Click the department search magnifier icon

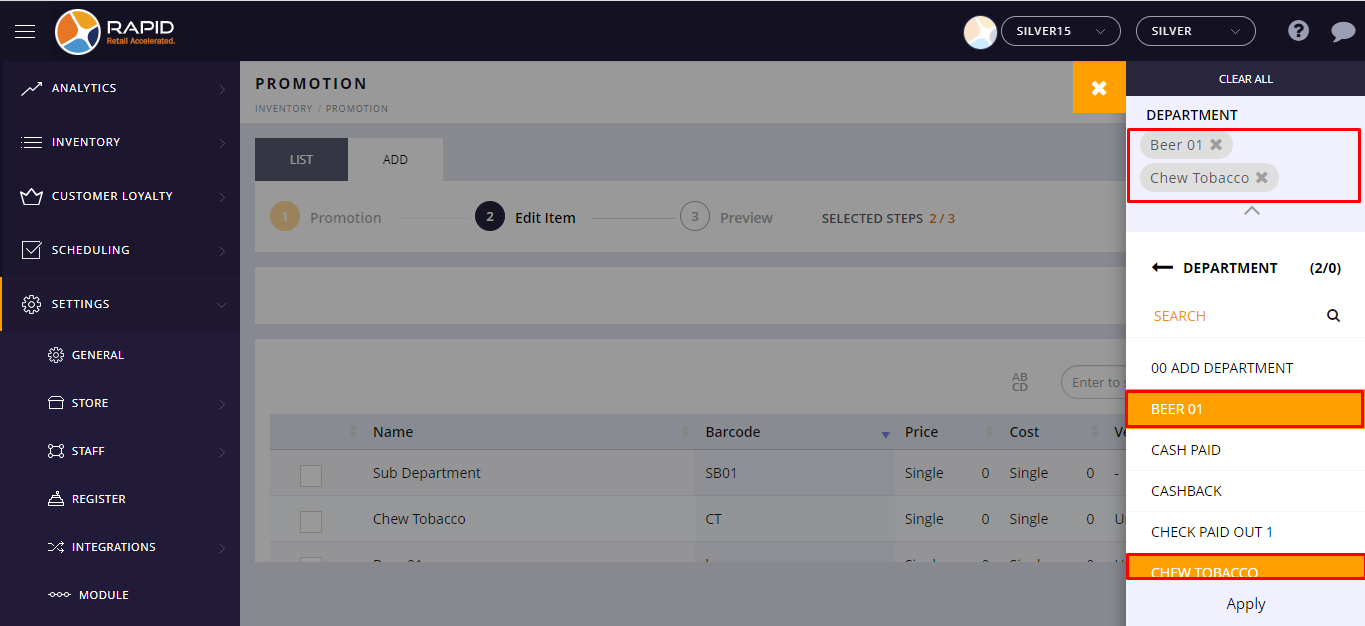(x=1333, y=316)
